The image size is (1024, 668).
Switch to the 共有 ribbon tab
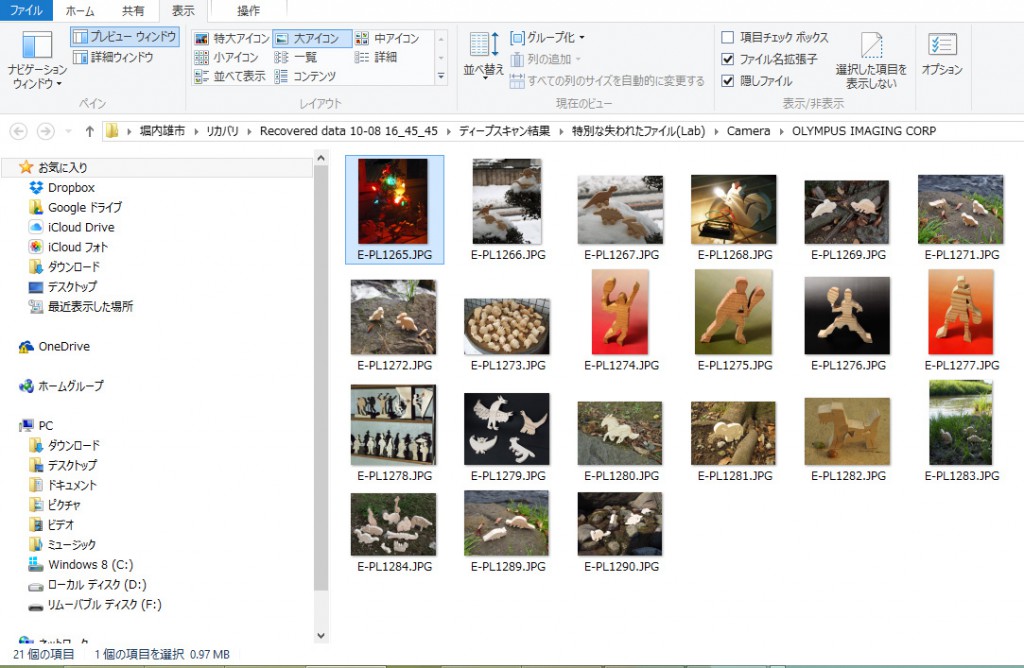[x=132, y=10]
